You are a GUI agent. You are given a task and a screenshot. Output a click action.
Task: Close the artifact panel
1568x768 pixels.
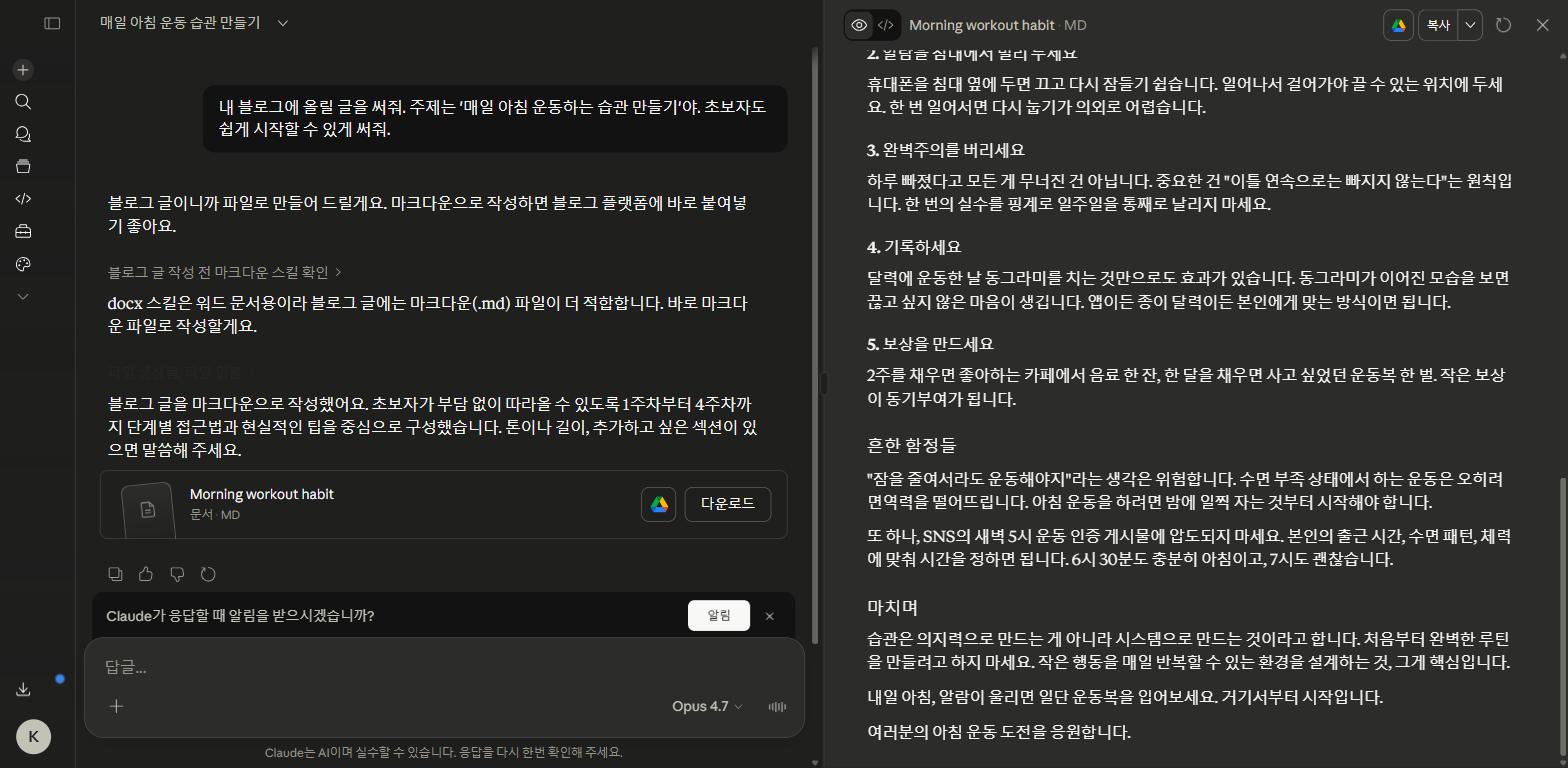1542,25
